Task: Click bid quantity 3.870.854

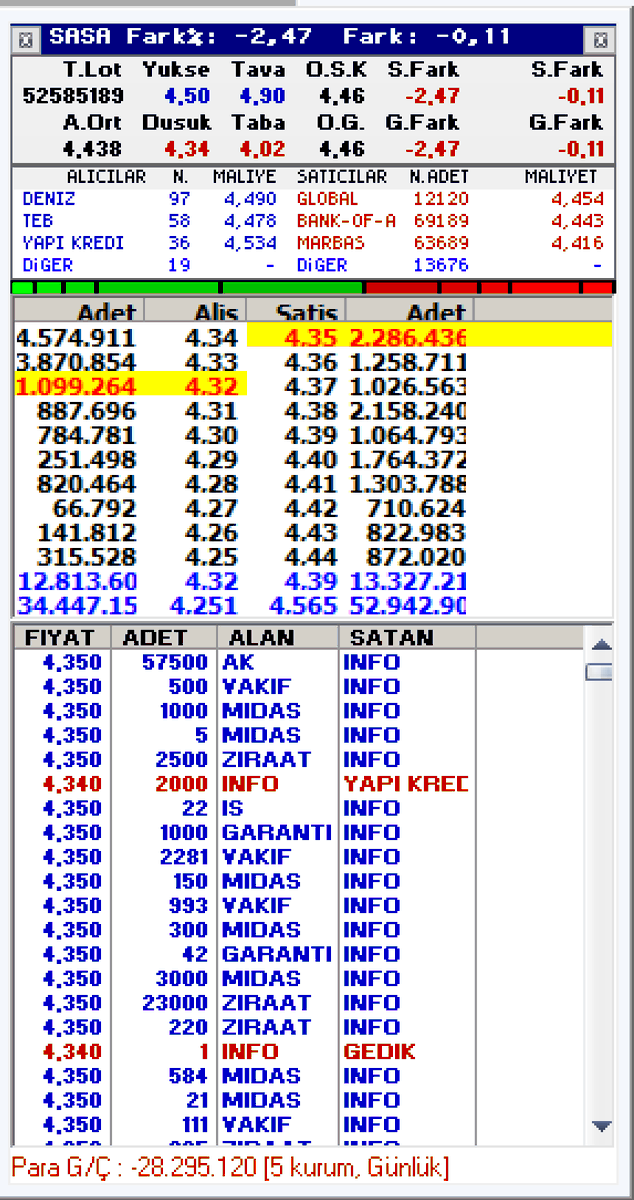Action: (x=76, y=362)
